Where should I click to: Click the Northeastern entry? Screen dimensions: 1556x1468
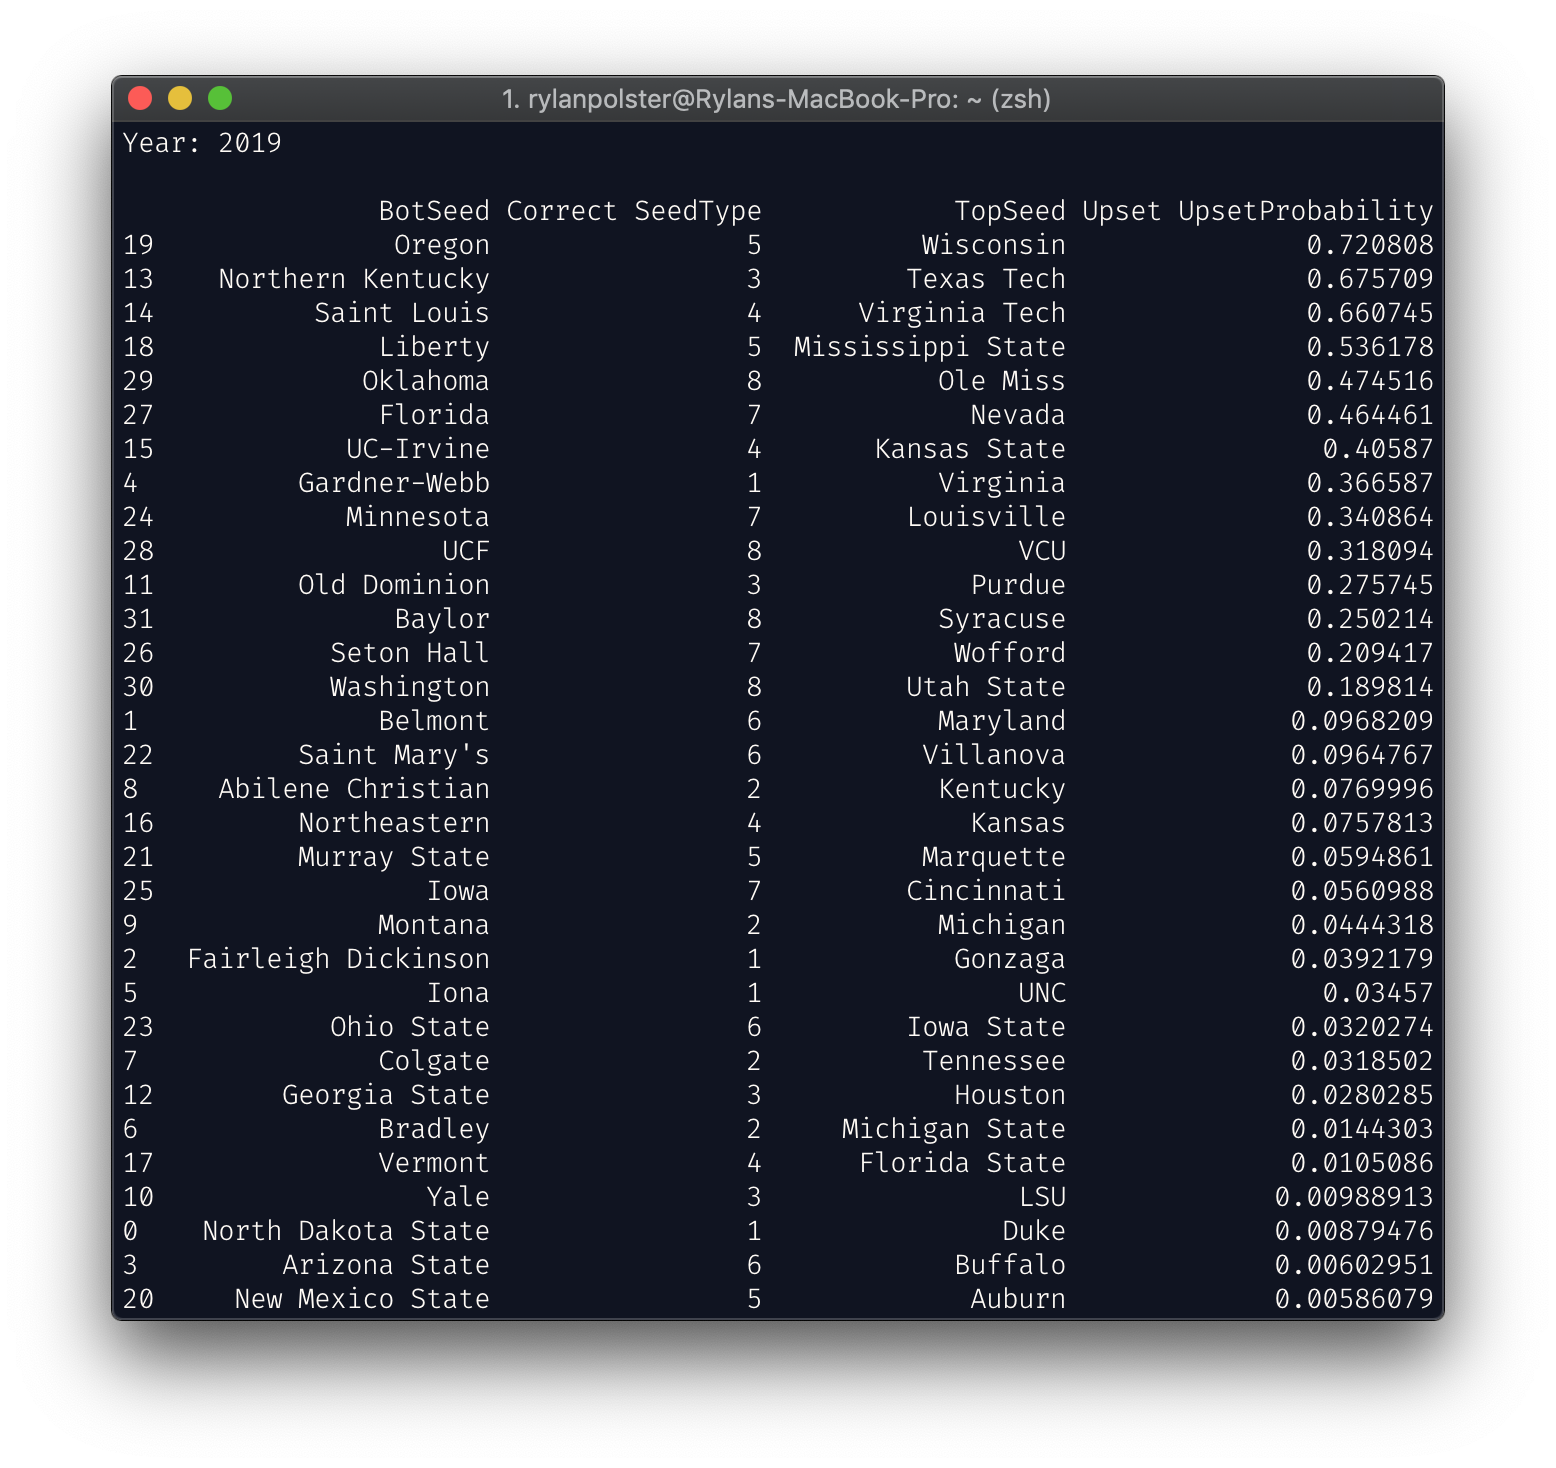point(394,823)
